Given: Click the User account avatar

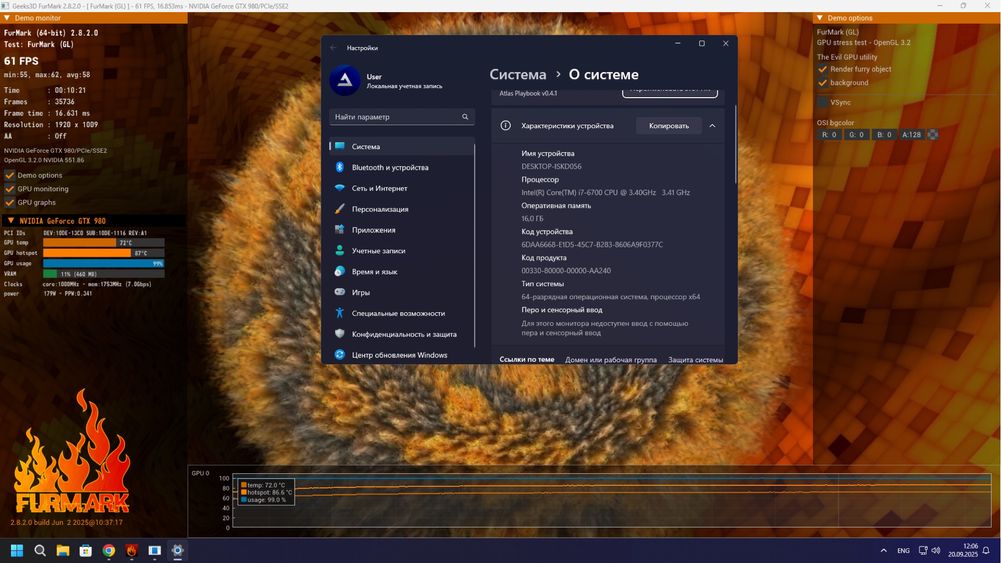Looking at the screenshot, I should 345,80.
